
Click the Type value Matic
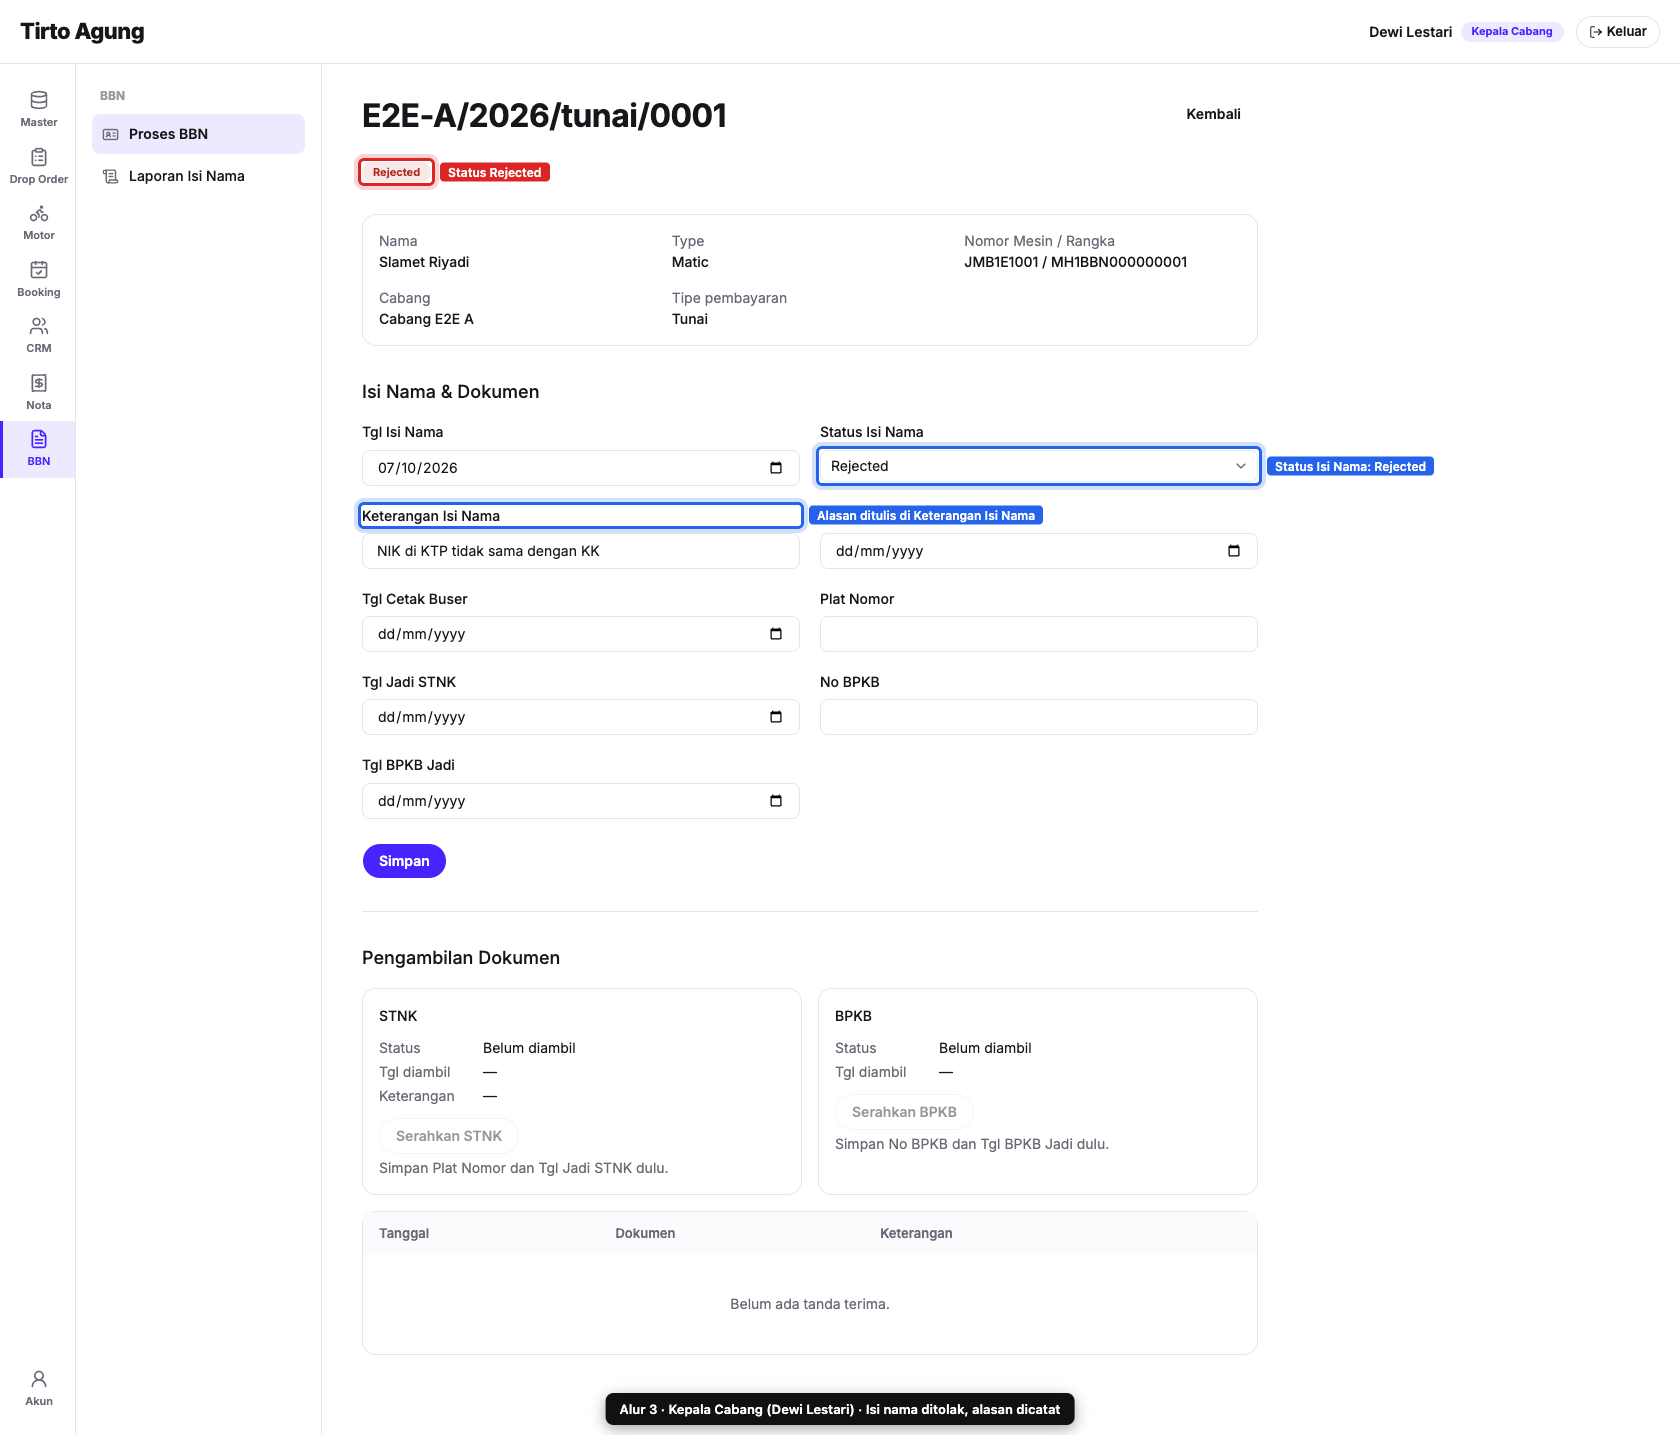(x=690, y=262)
